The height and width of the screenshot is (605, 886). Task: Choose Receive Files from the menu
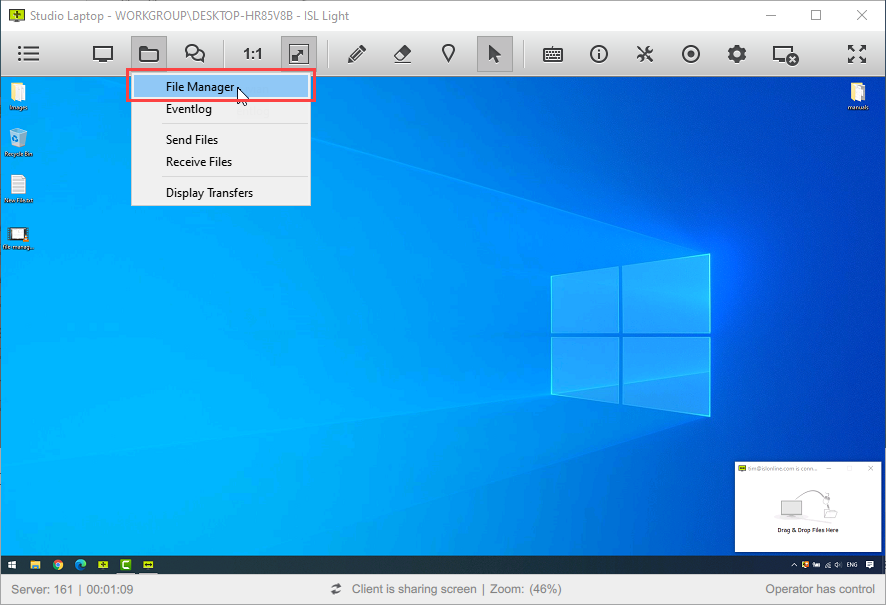click(221, 162)
